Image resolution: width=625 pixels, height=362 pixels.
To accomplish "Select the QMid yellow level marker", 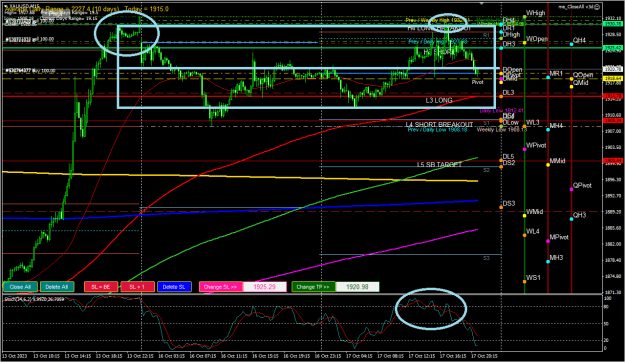I will [572, 87].
